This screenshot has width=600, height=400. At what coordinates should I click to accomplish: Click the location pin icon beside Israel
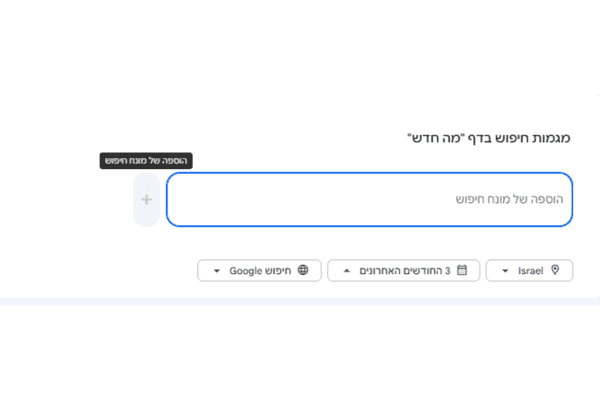point(555,270)
